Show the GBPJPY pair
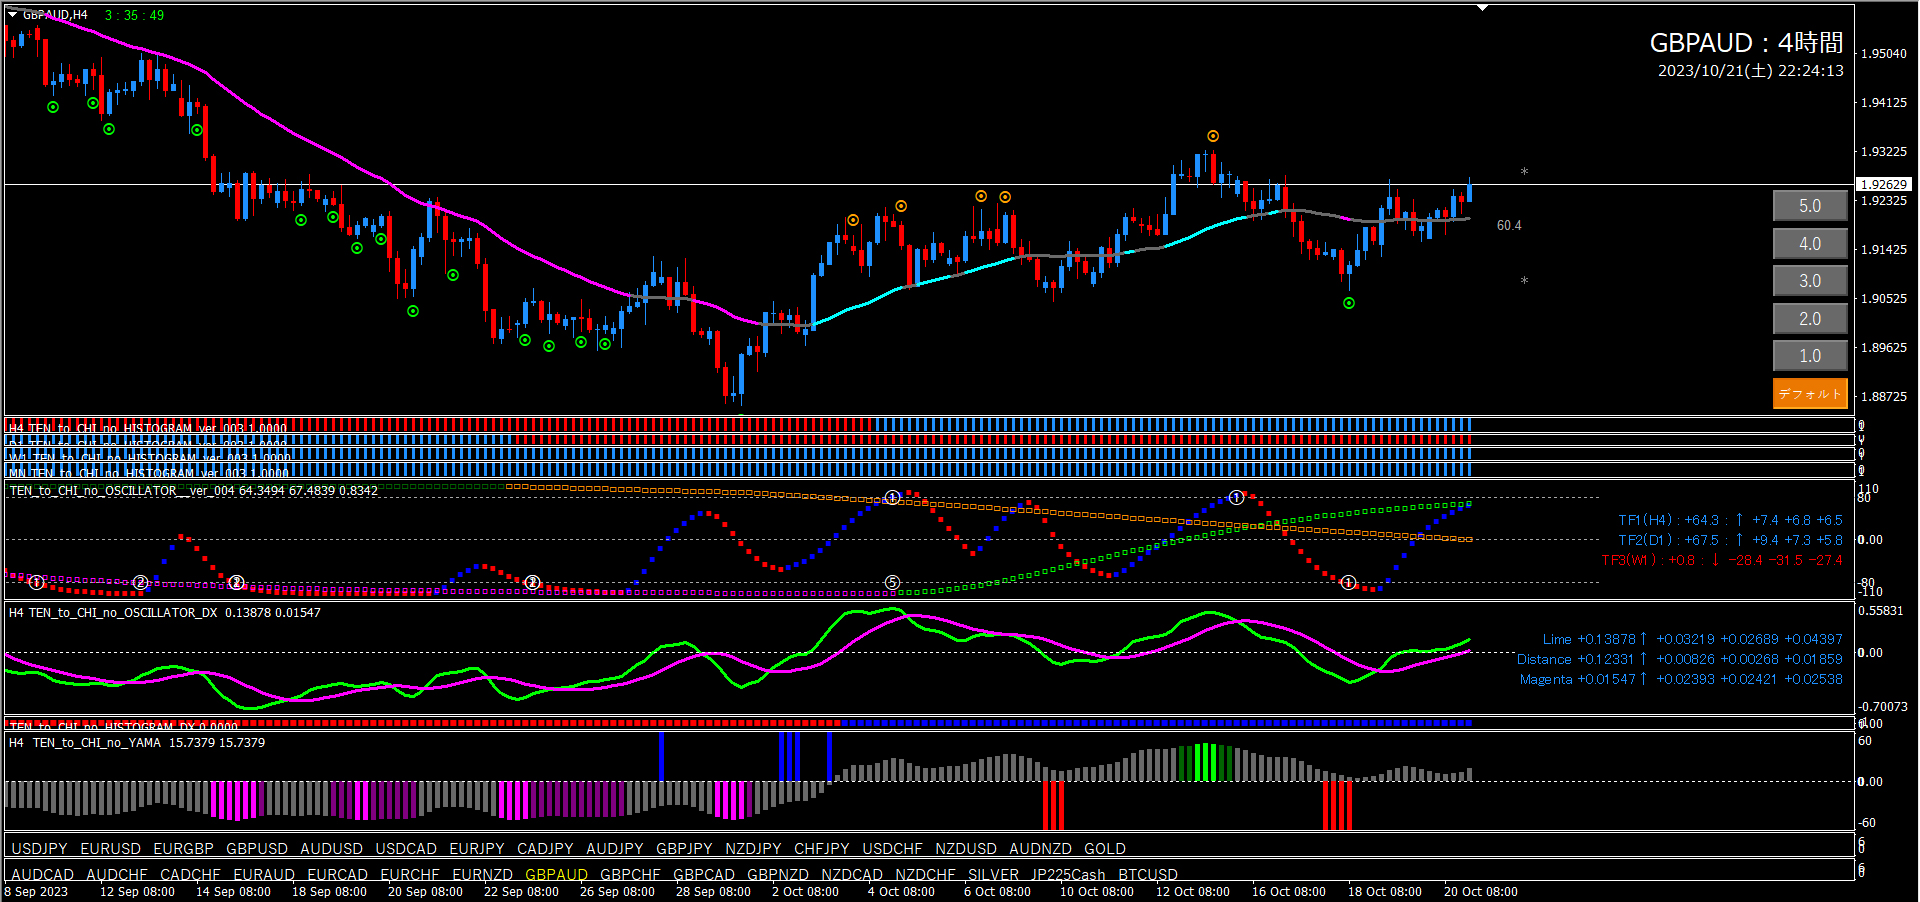 (x=685, y=849)
